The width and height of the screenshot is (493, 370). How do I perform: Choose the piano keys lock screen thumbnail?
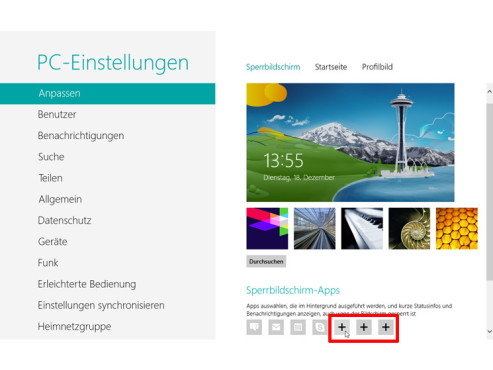(362, 229)
